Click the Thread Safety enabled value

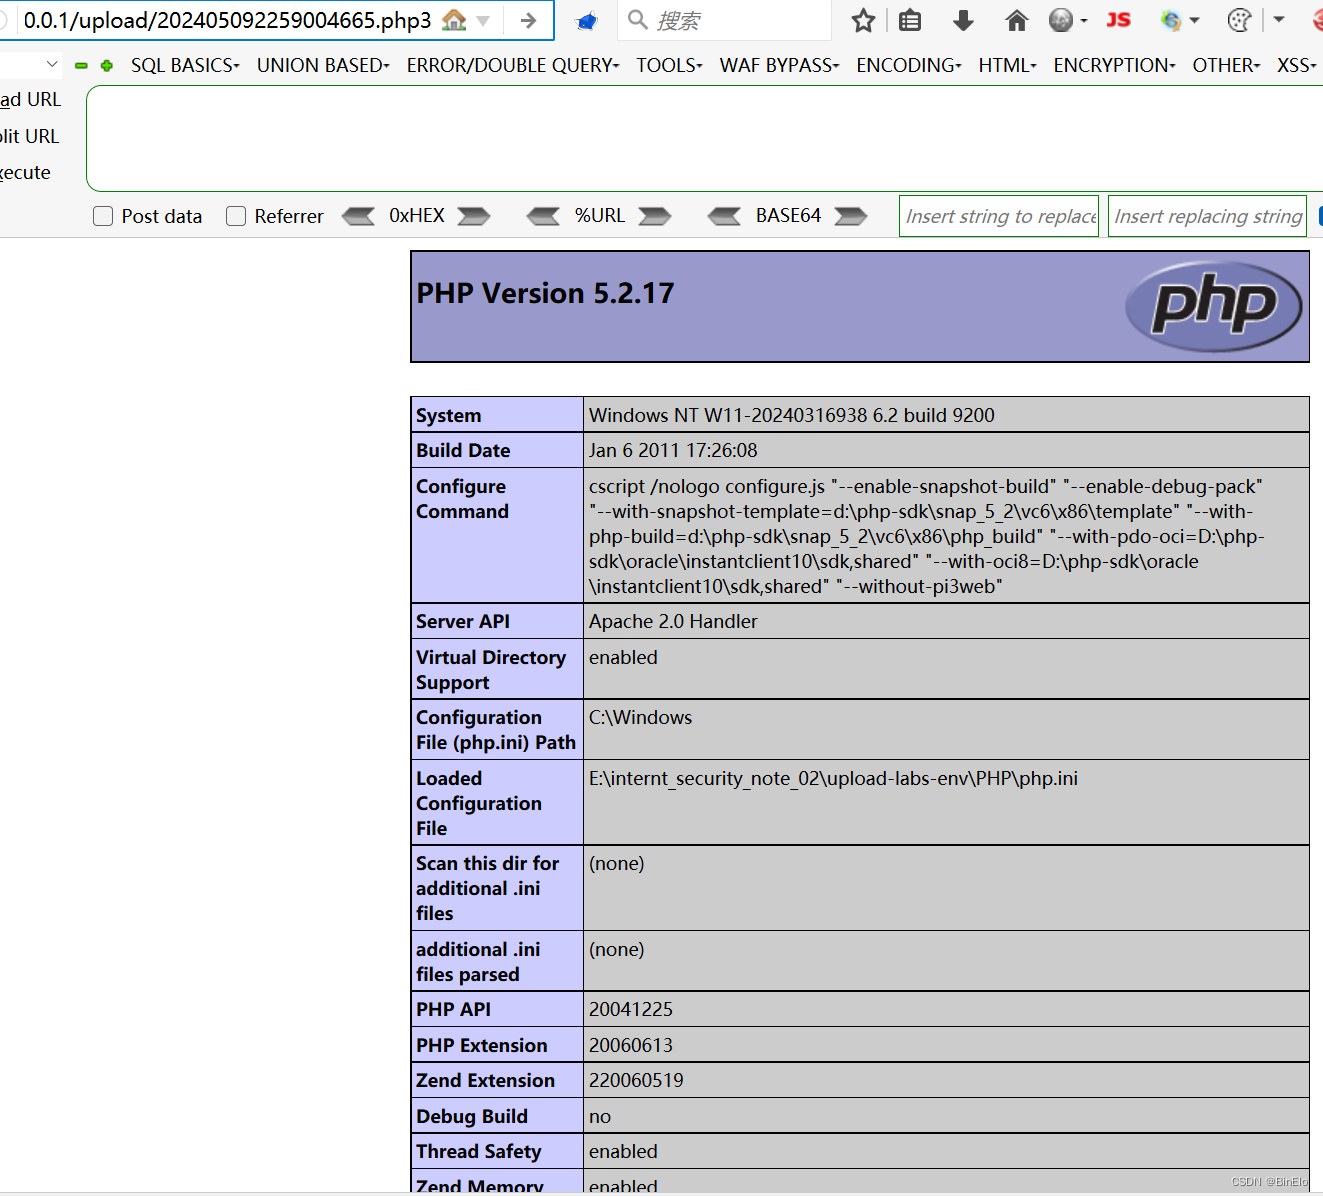tap(623, 1151)
